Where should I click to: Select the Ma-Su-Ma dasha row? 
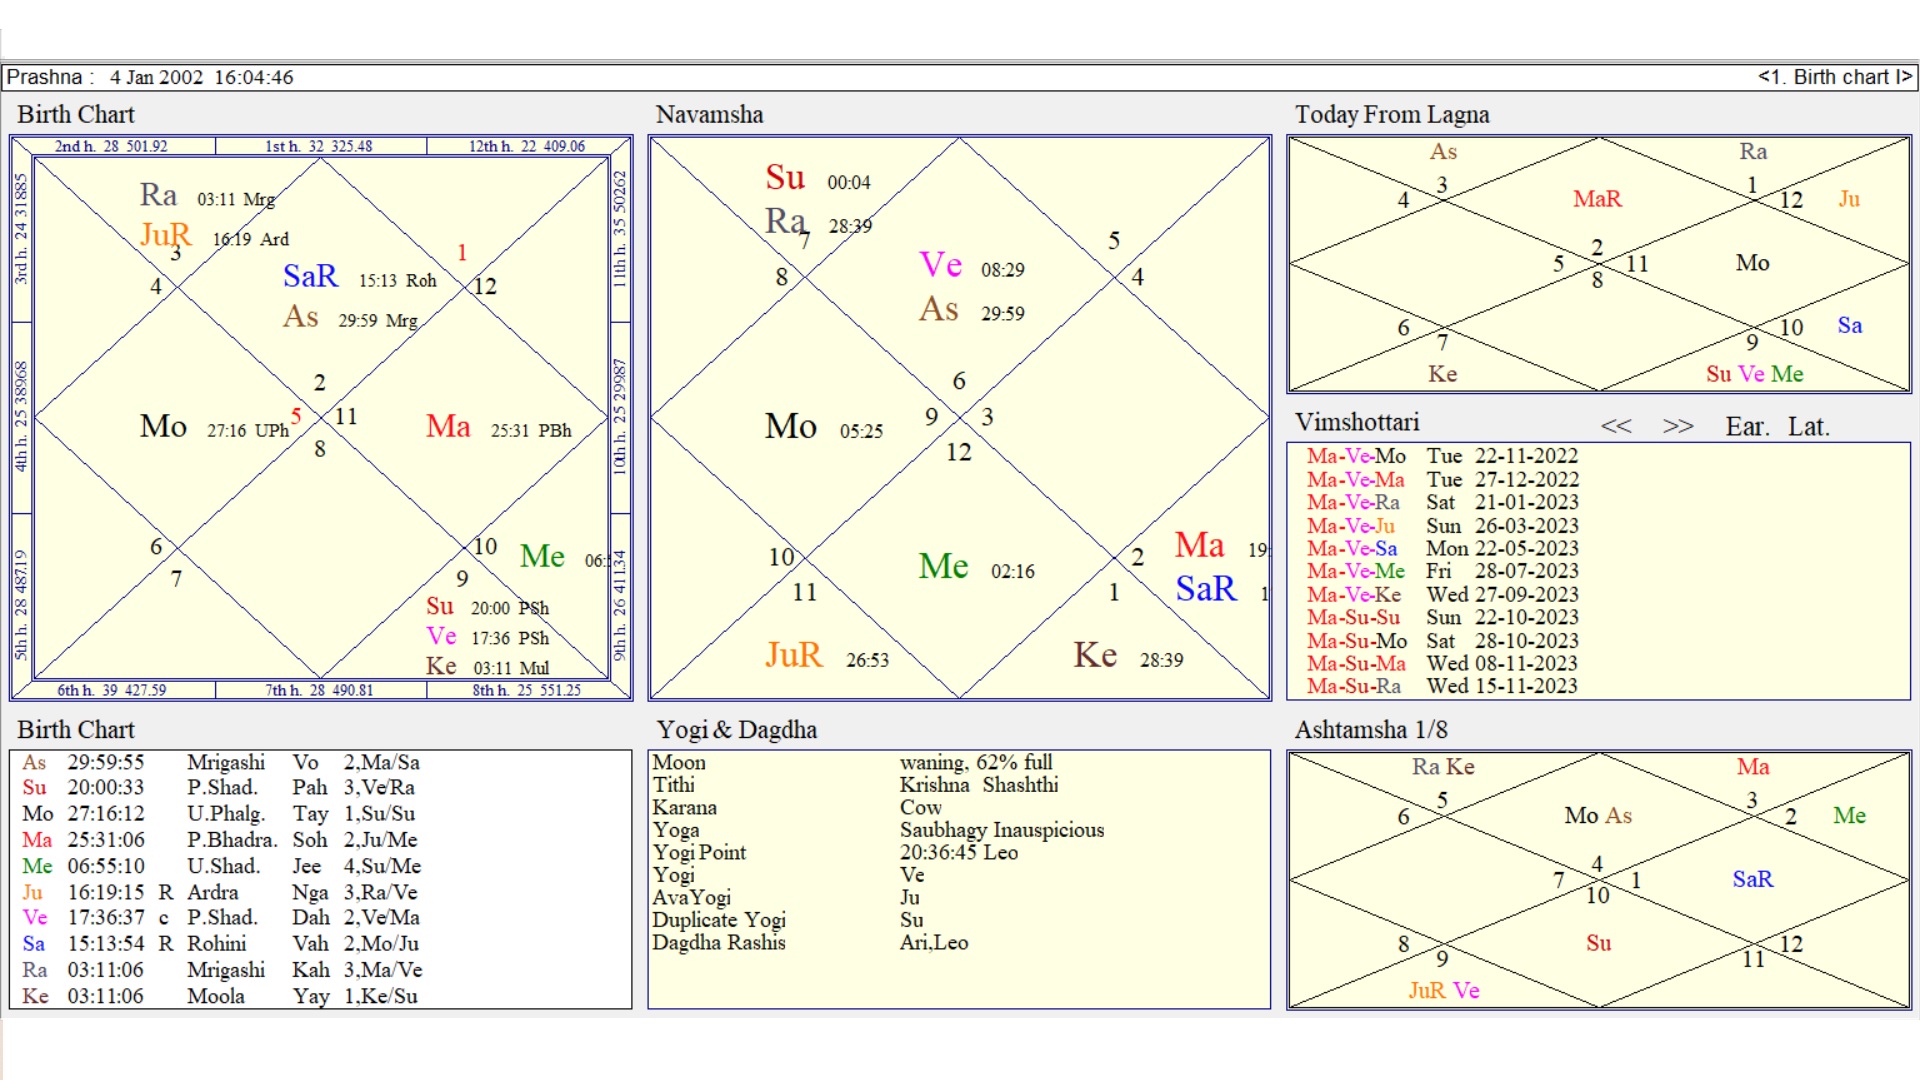(1442, 663)
